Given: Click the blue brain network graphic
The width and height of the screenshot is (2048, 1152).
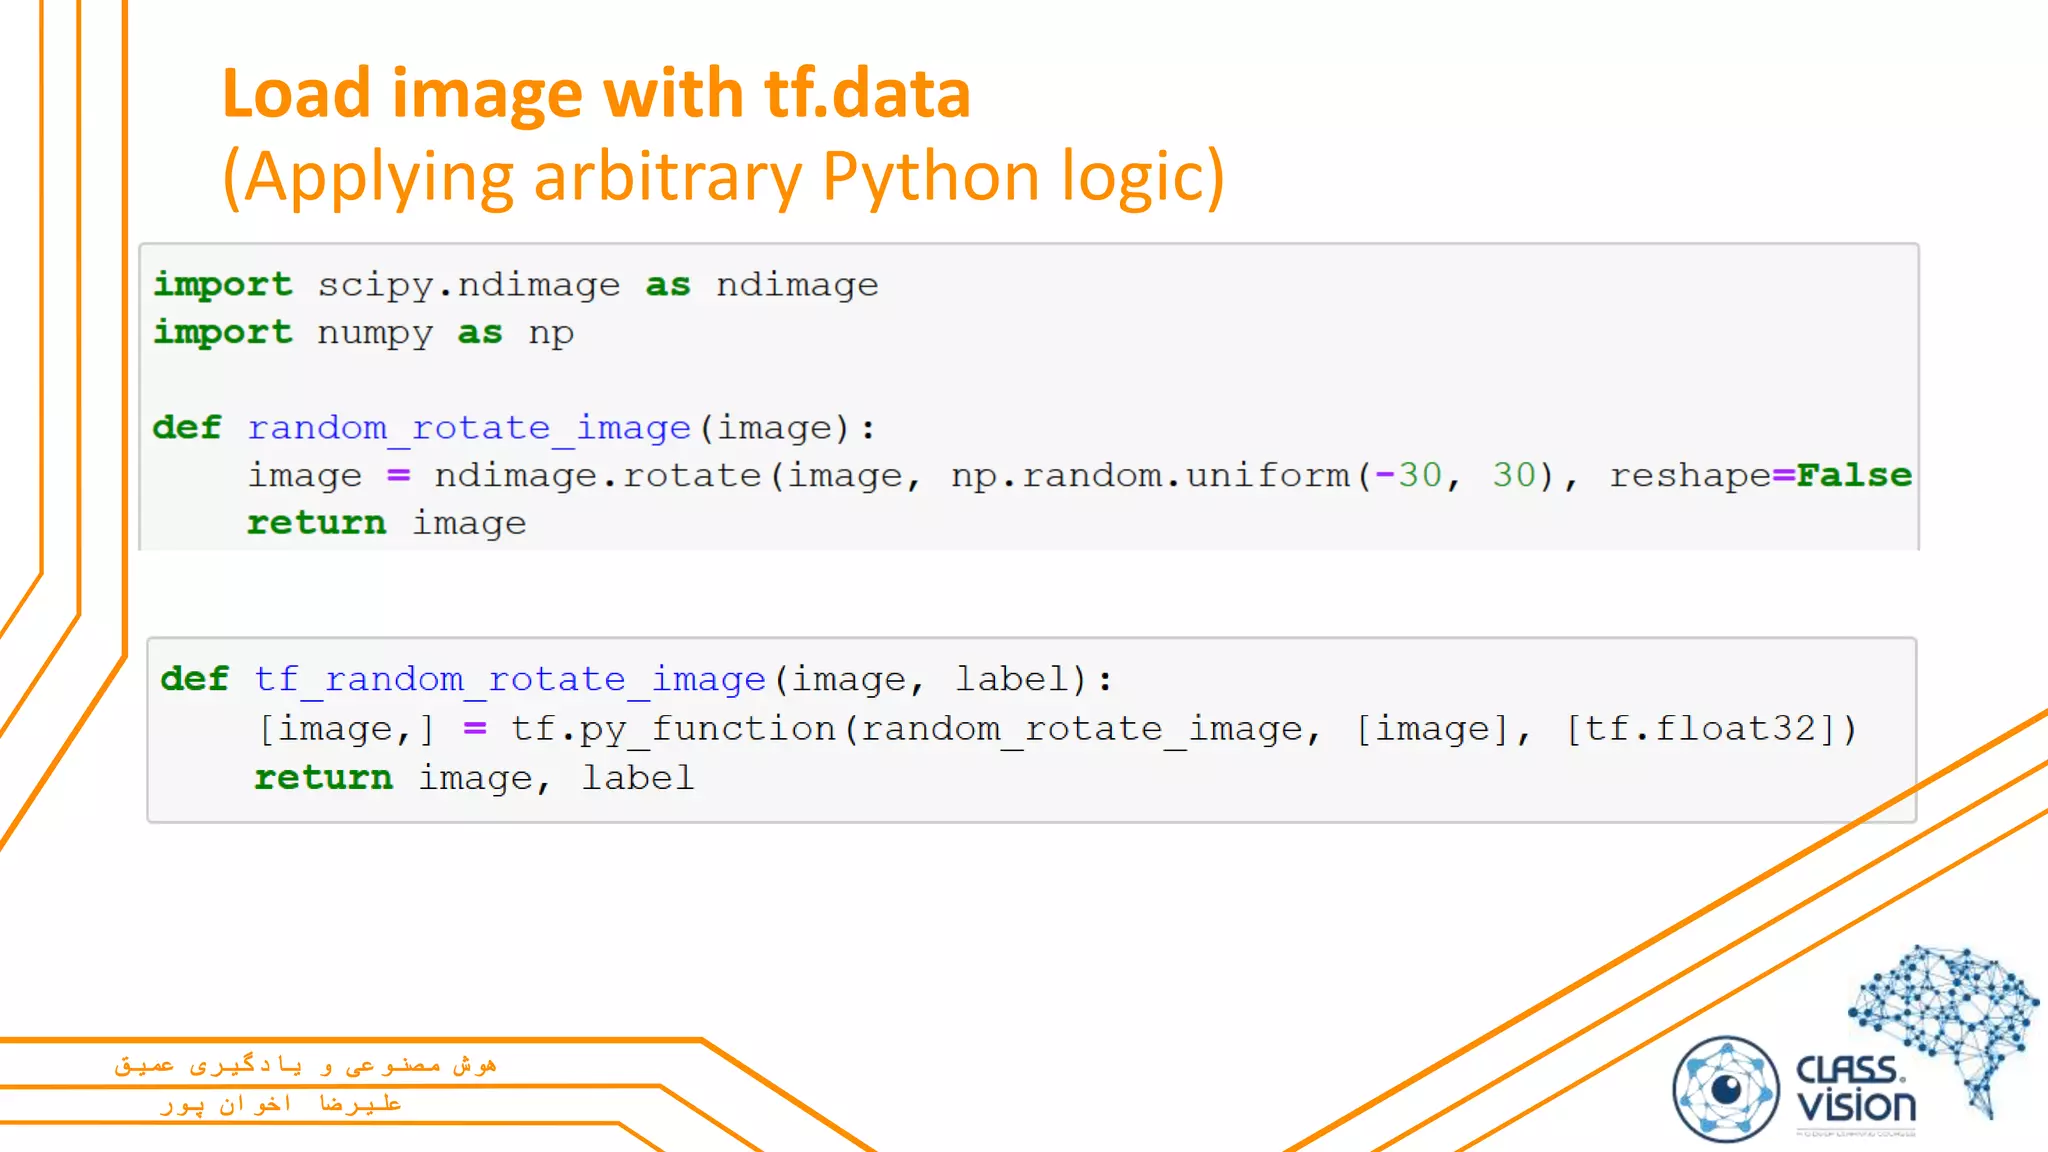Looking at the screenshot, I should pyautogui.click(x=1945, y=1020).
